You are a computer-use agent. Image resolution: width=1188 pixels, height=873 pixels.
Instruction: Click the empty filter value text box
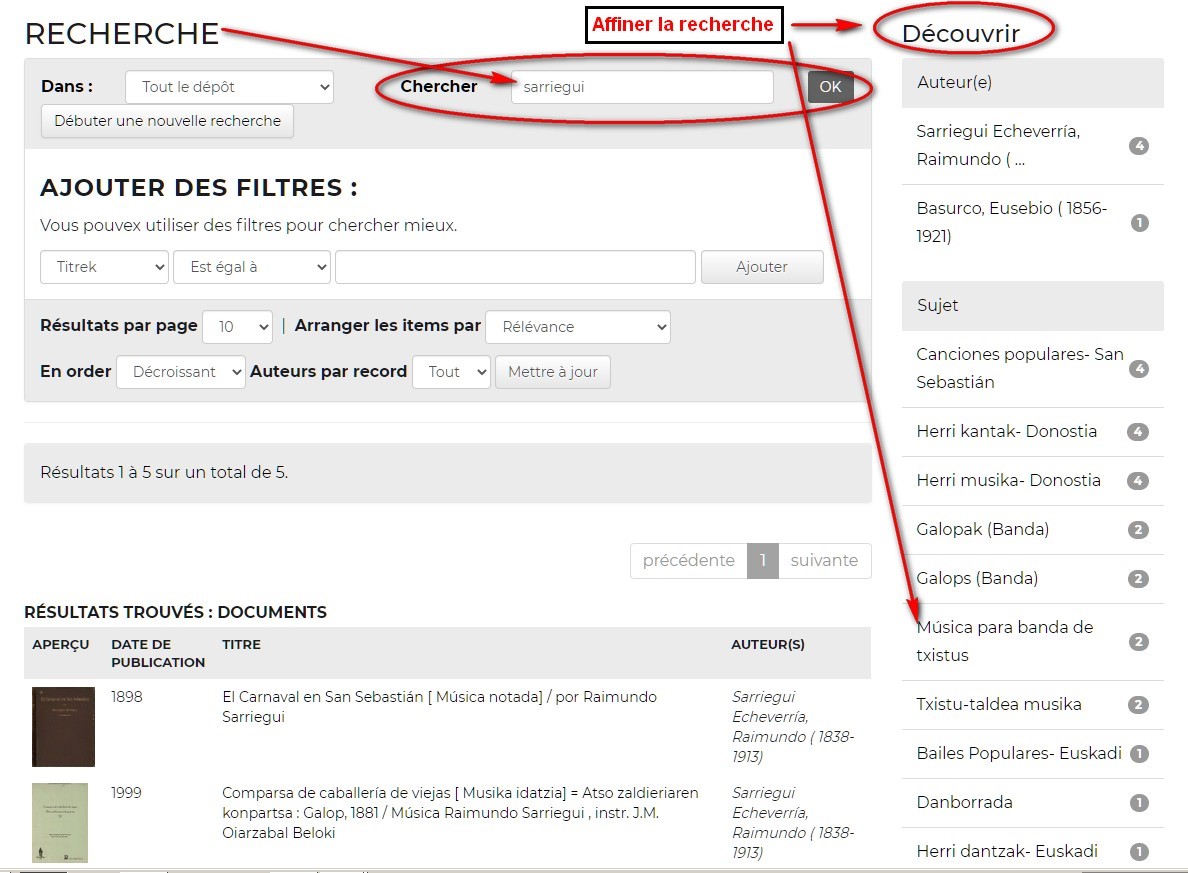tap(515, 267)
